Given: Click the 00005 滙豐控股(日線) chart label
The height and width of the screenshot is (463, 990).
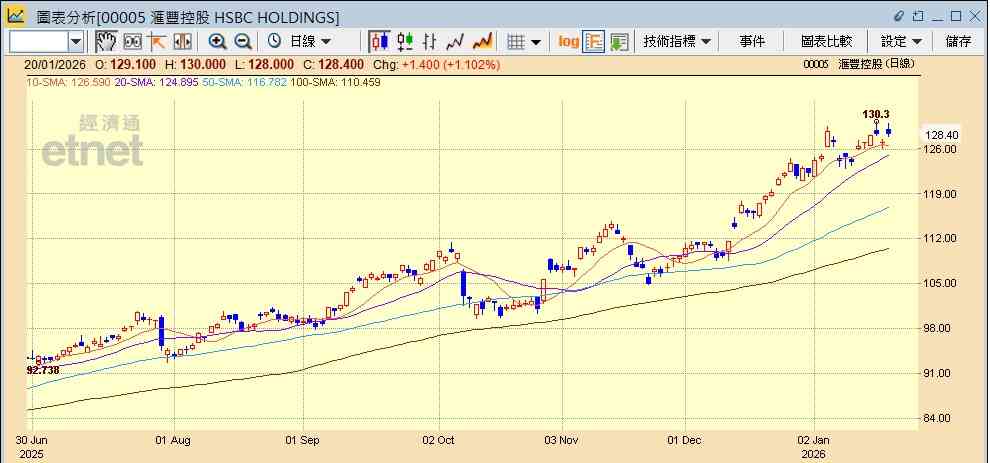Looking at the screenshot, I should [859, 64].
